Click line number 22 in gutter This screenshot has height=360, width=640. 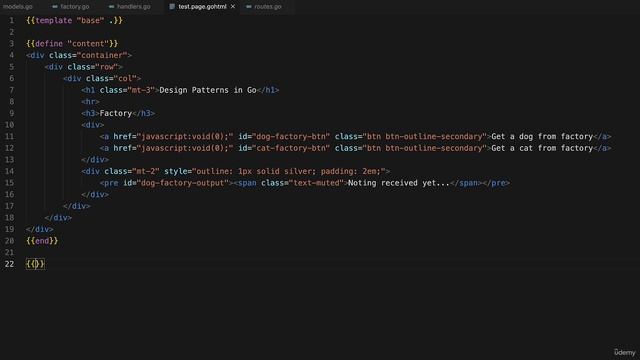pos(9,264)
